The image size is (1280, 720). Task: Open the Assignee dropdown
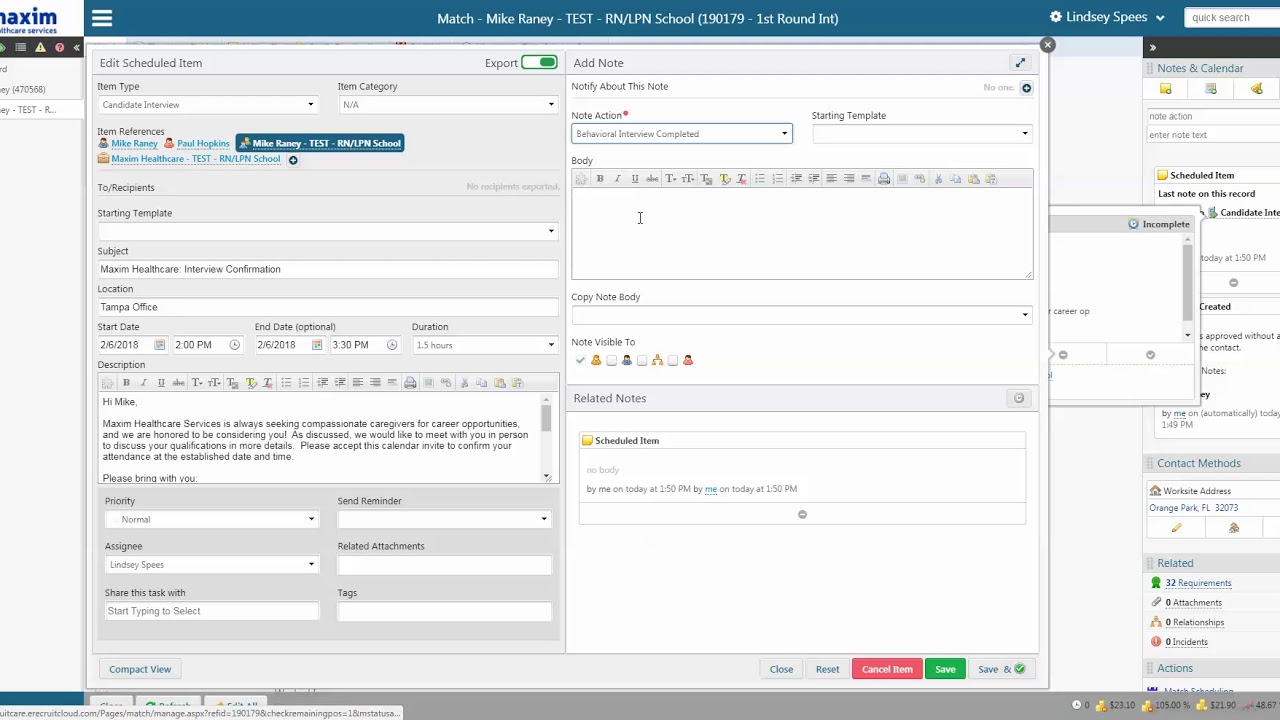point(211,565)
